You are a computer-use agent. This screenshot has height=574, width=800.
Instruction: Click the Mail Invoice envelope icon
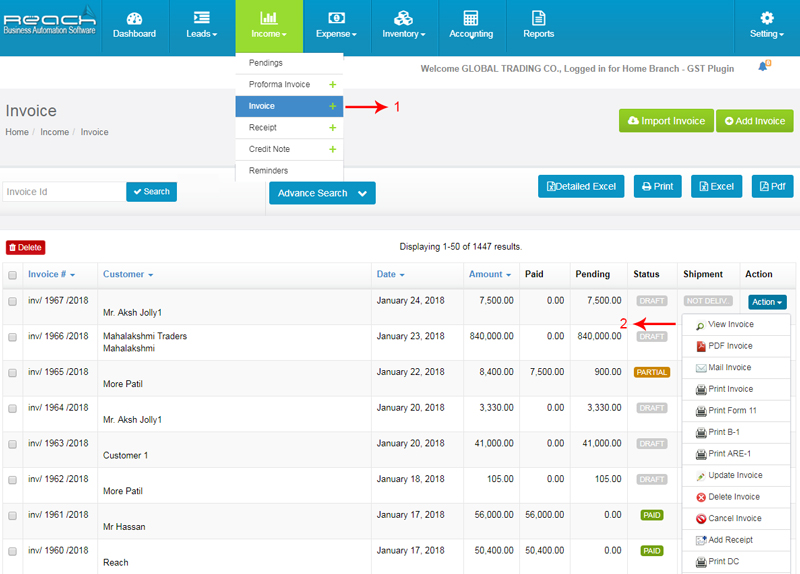tap(701, 368)
